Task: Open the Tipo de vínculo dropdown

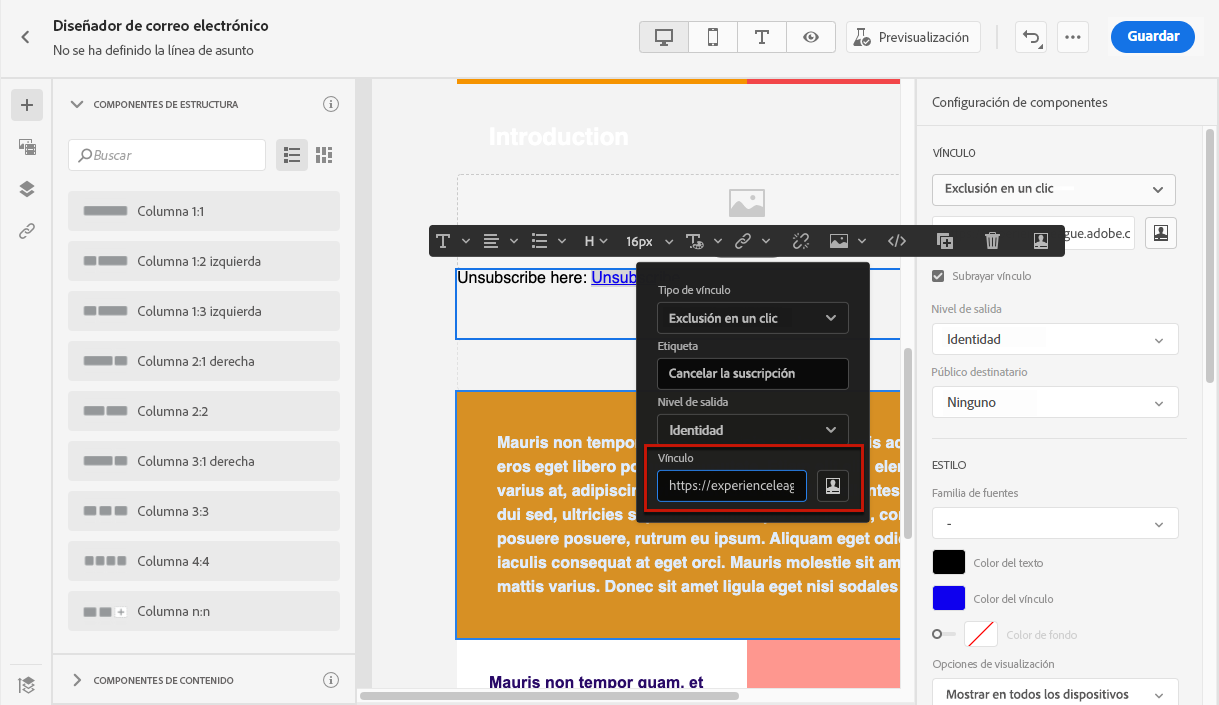Action: point(752,318)
